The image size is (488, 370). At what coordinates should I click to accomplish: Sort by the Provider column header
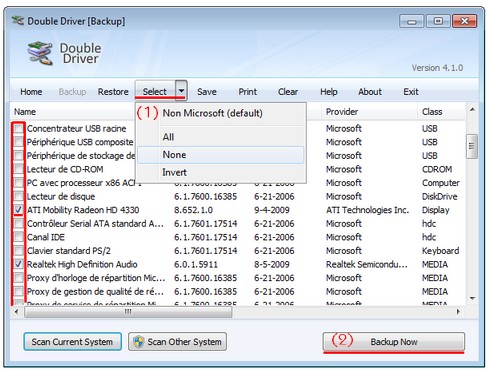coord(369,112)
